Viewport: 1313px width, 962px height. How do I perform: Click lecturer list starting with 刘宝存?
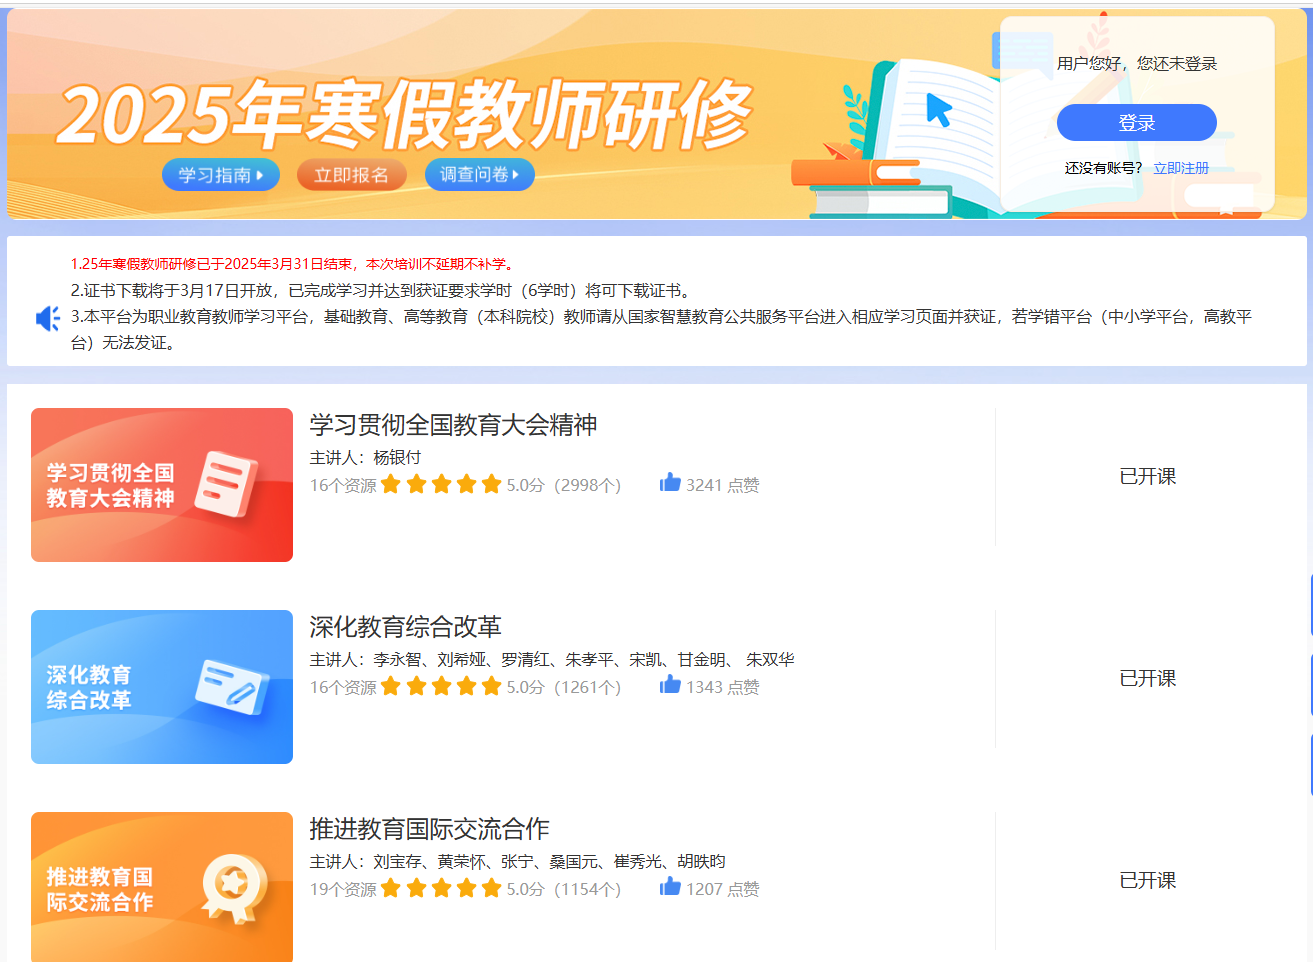tap(517, 862)
